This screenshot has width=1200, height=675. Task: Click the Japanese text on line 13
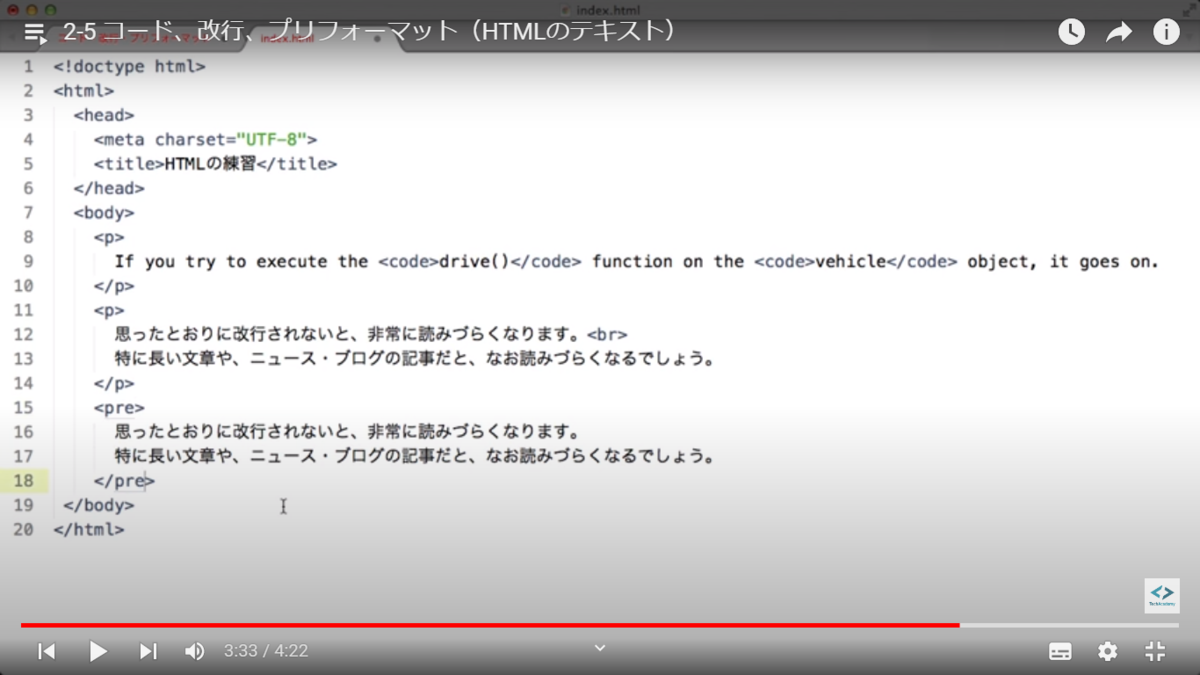click(415, 358)
